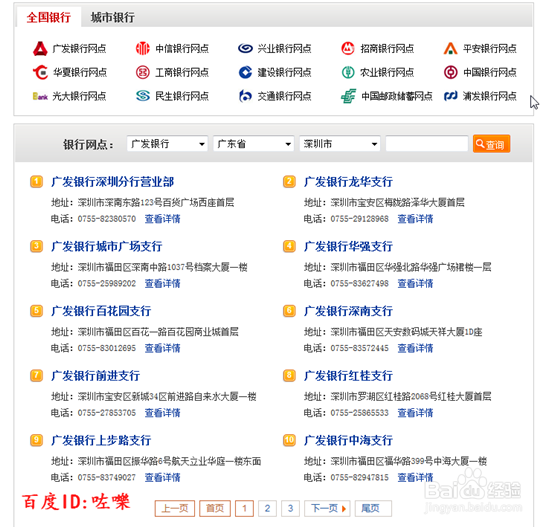View details 查看详情 for 0755-83572445
Image resolution: width=554 pixels, height=527 pixels.
point(416,348)
